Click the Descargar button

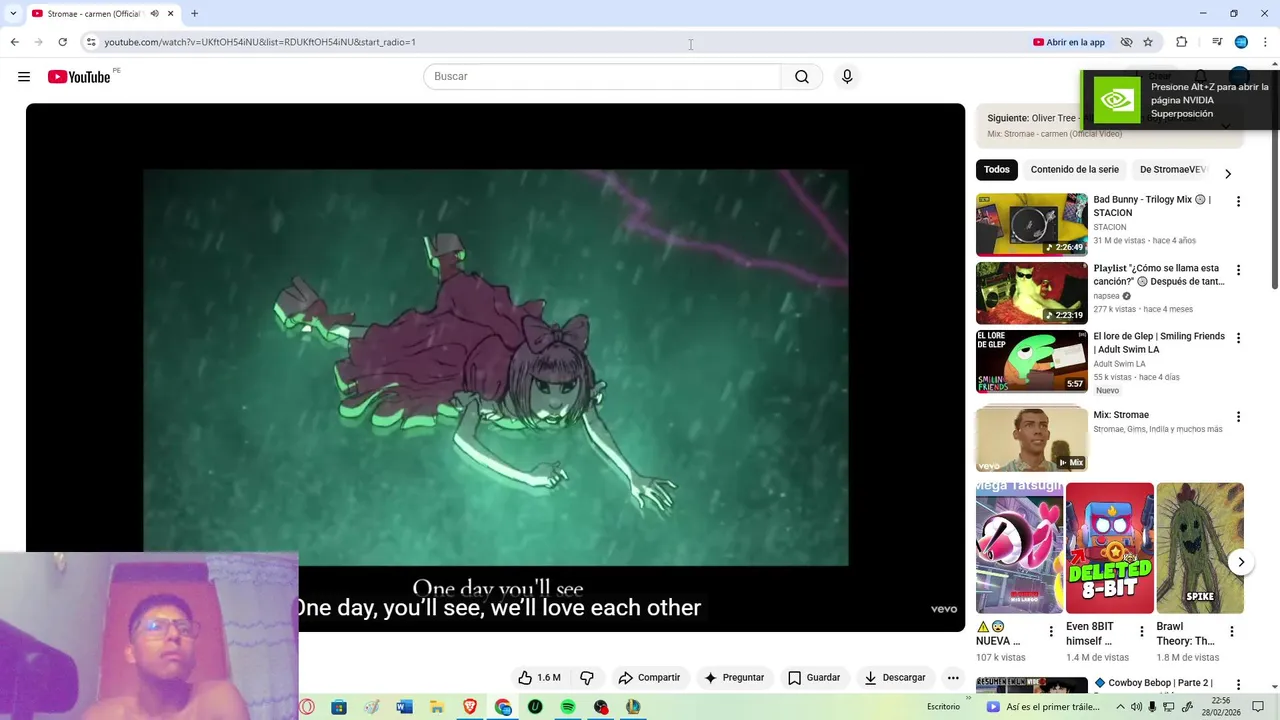895,677
